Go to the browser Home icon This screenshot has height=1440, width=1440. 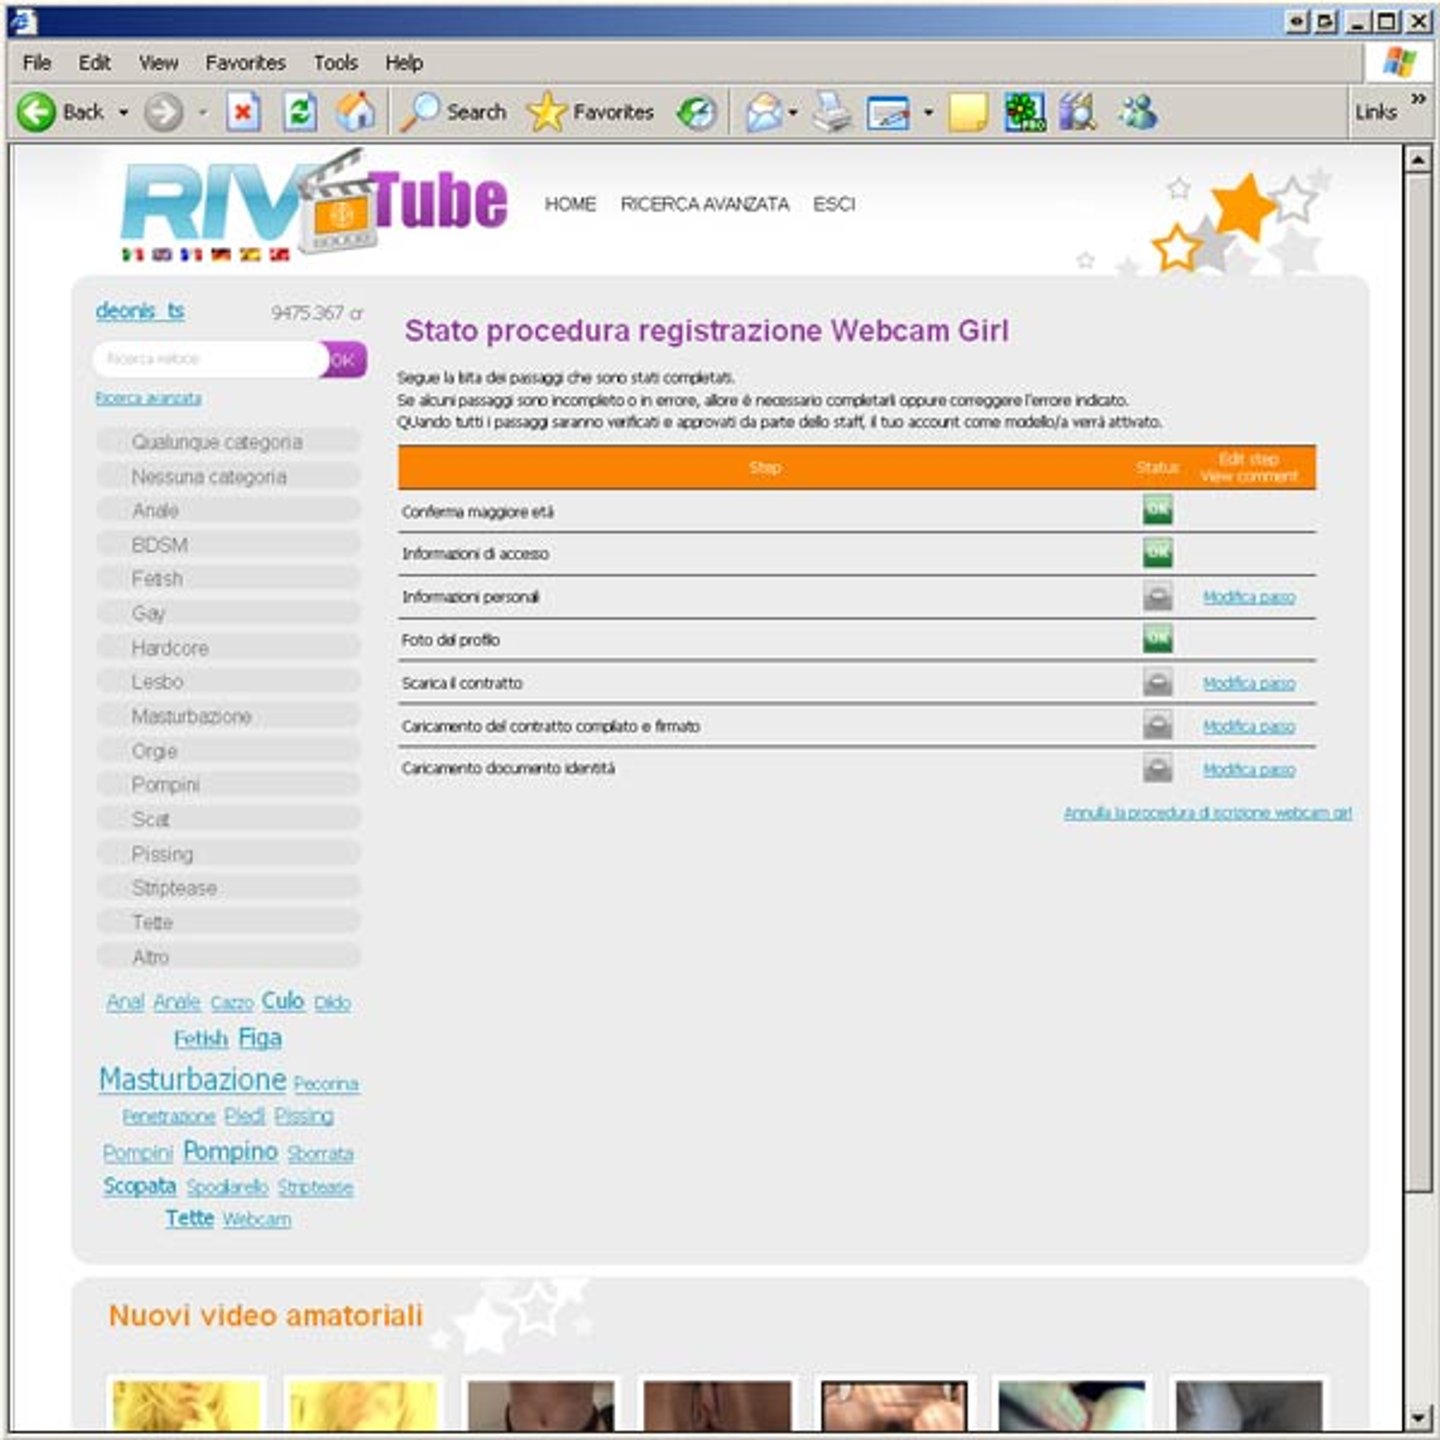pos(355,112)
